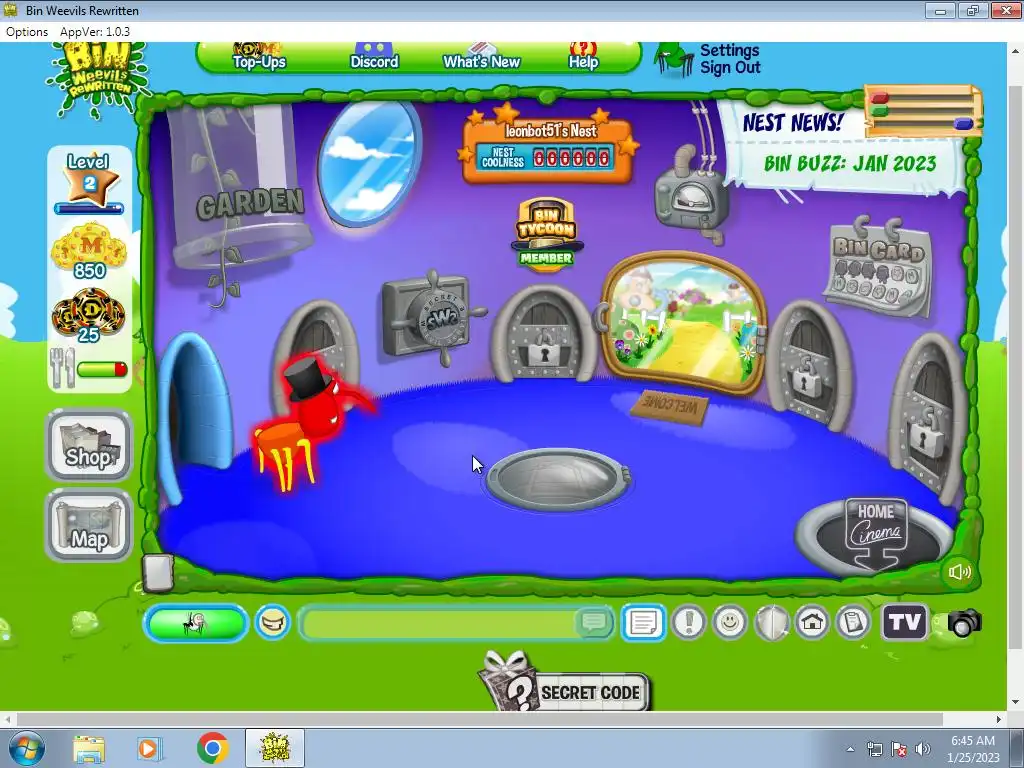This screenshot has width=1024, height=768.
Task: Open media player from taskbar
Action: (x=149, y=748)
